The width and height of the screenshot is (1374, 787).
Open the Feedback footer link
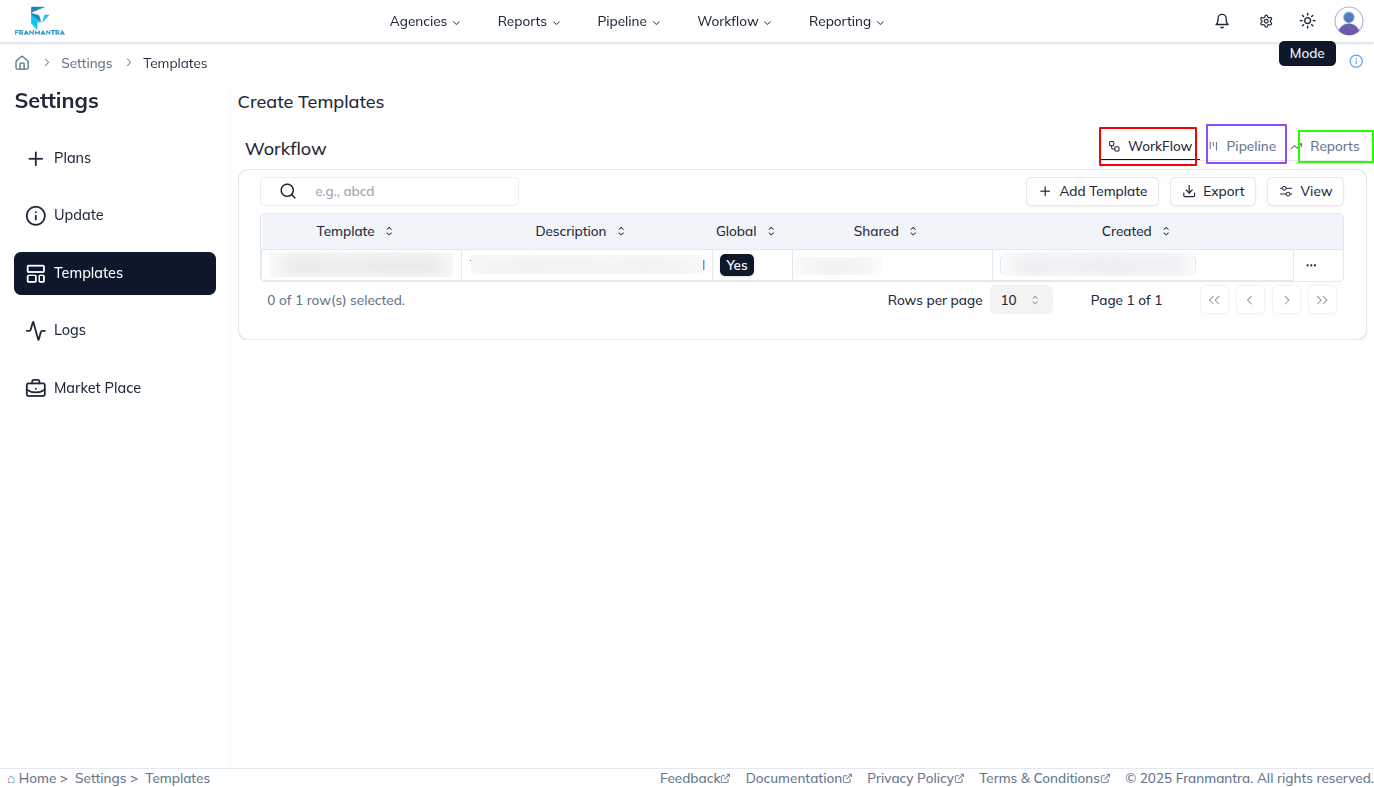695,778
